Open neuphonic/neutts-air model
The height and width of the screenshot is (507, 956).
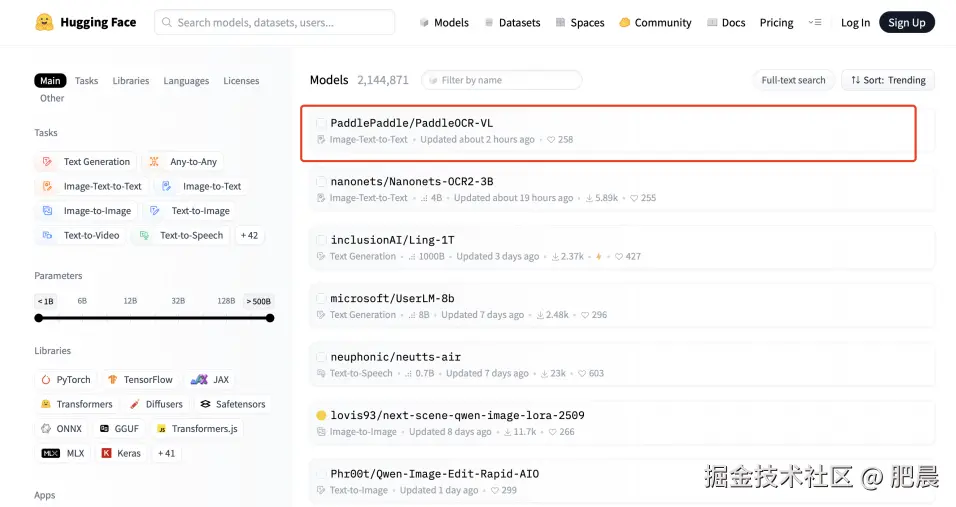(622, 365)
